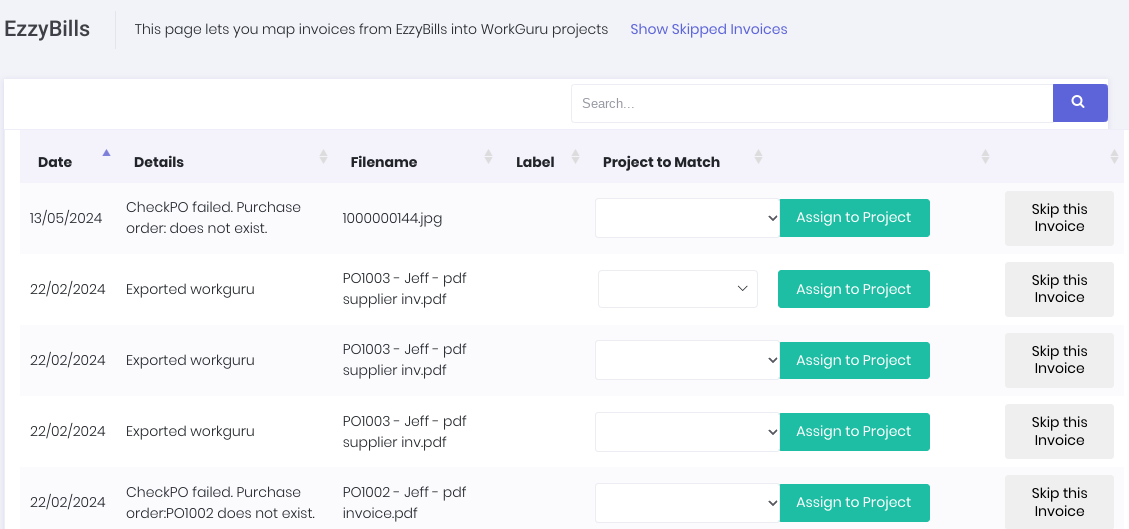Screen dimensions: 1129x529
Task: Open project dropdown in fourth row, 22/02/2024 Exported workguru
Action: coord(688,432)
